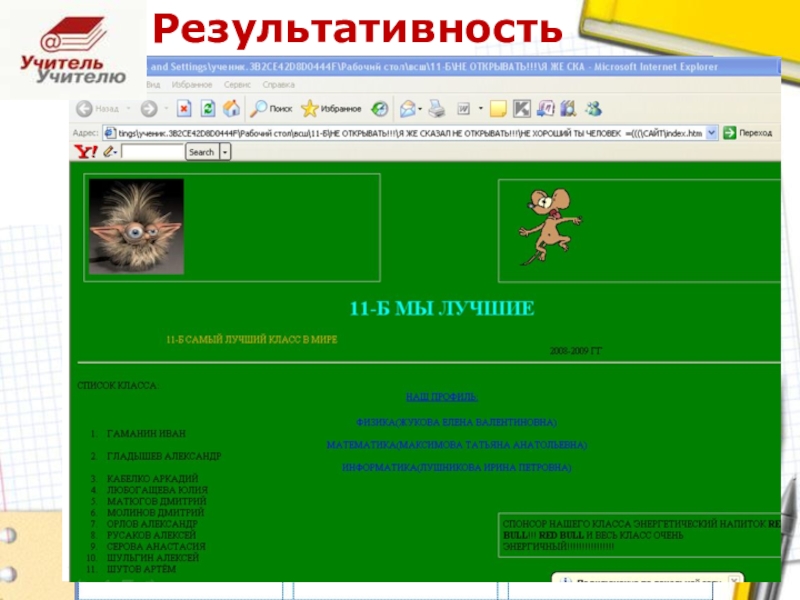Open the History clock icon
Screen dimensions: 800x600
click(x=380, y=109)
